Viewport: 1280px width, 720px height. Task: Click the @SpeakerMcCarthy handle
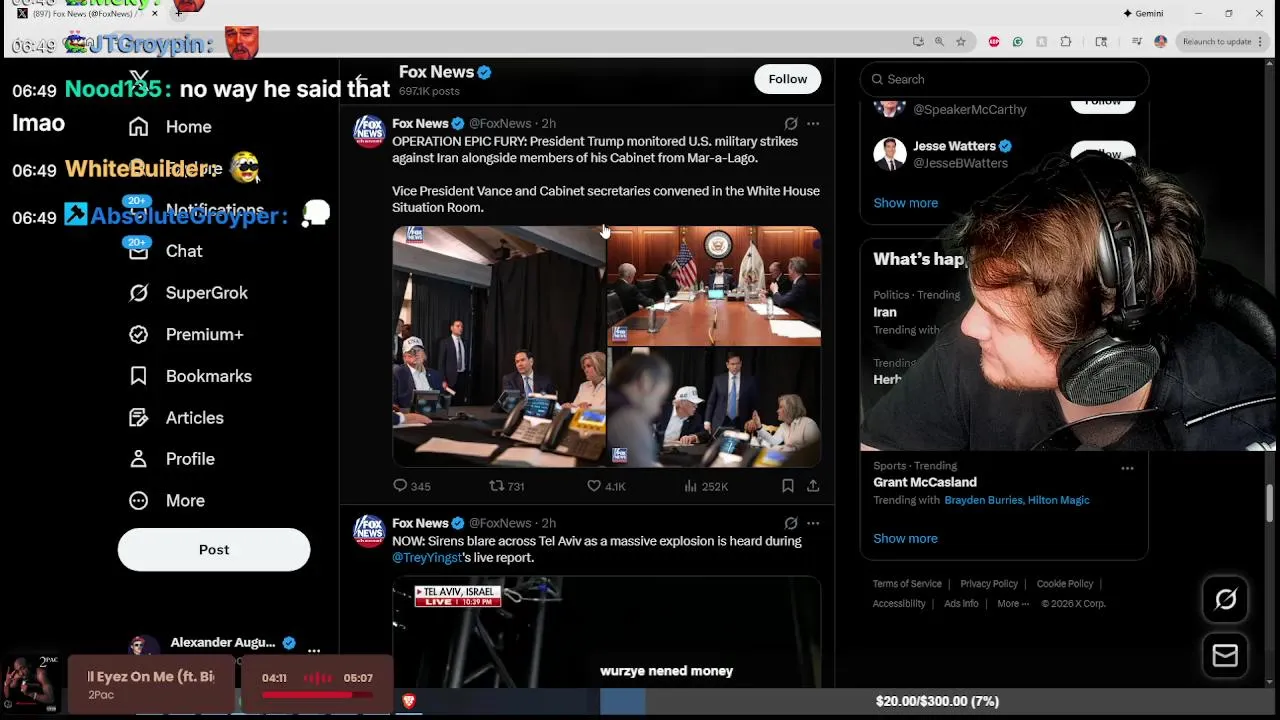[970, 110]
